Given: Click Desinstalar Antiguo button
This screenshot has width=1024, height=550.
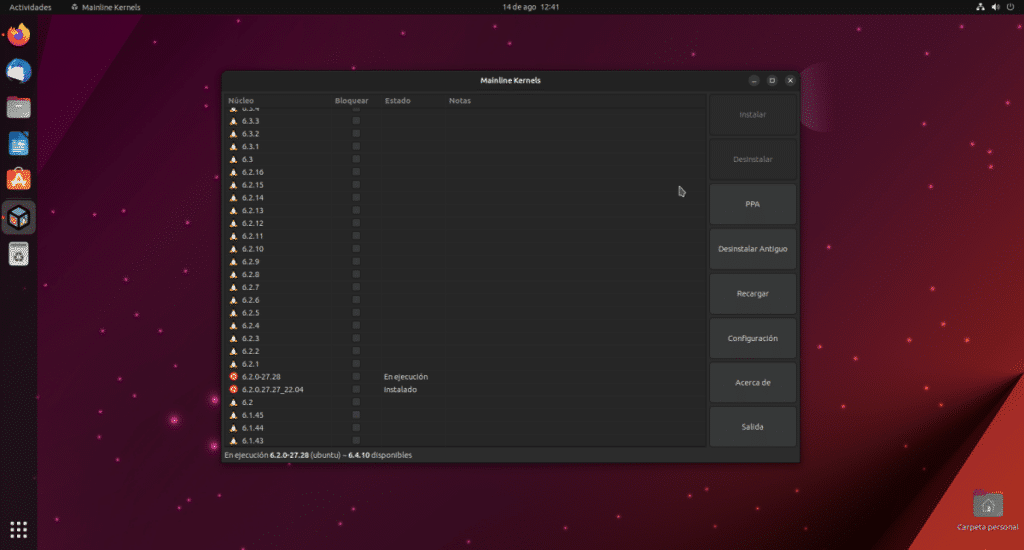Looking at the screenshot, I should click(752, 249).
